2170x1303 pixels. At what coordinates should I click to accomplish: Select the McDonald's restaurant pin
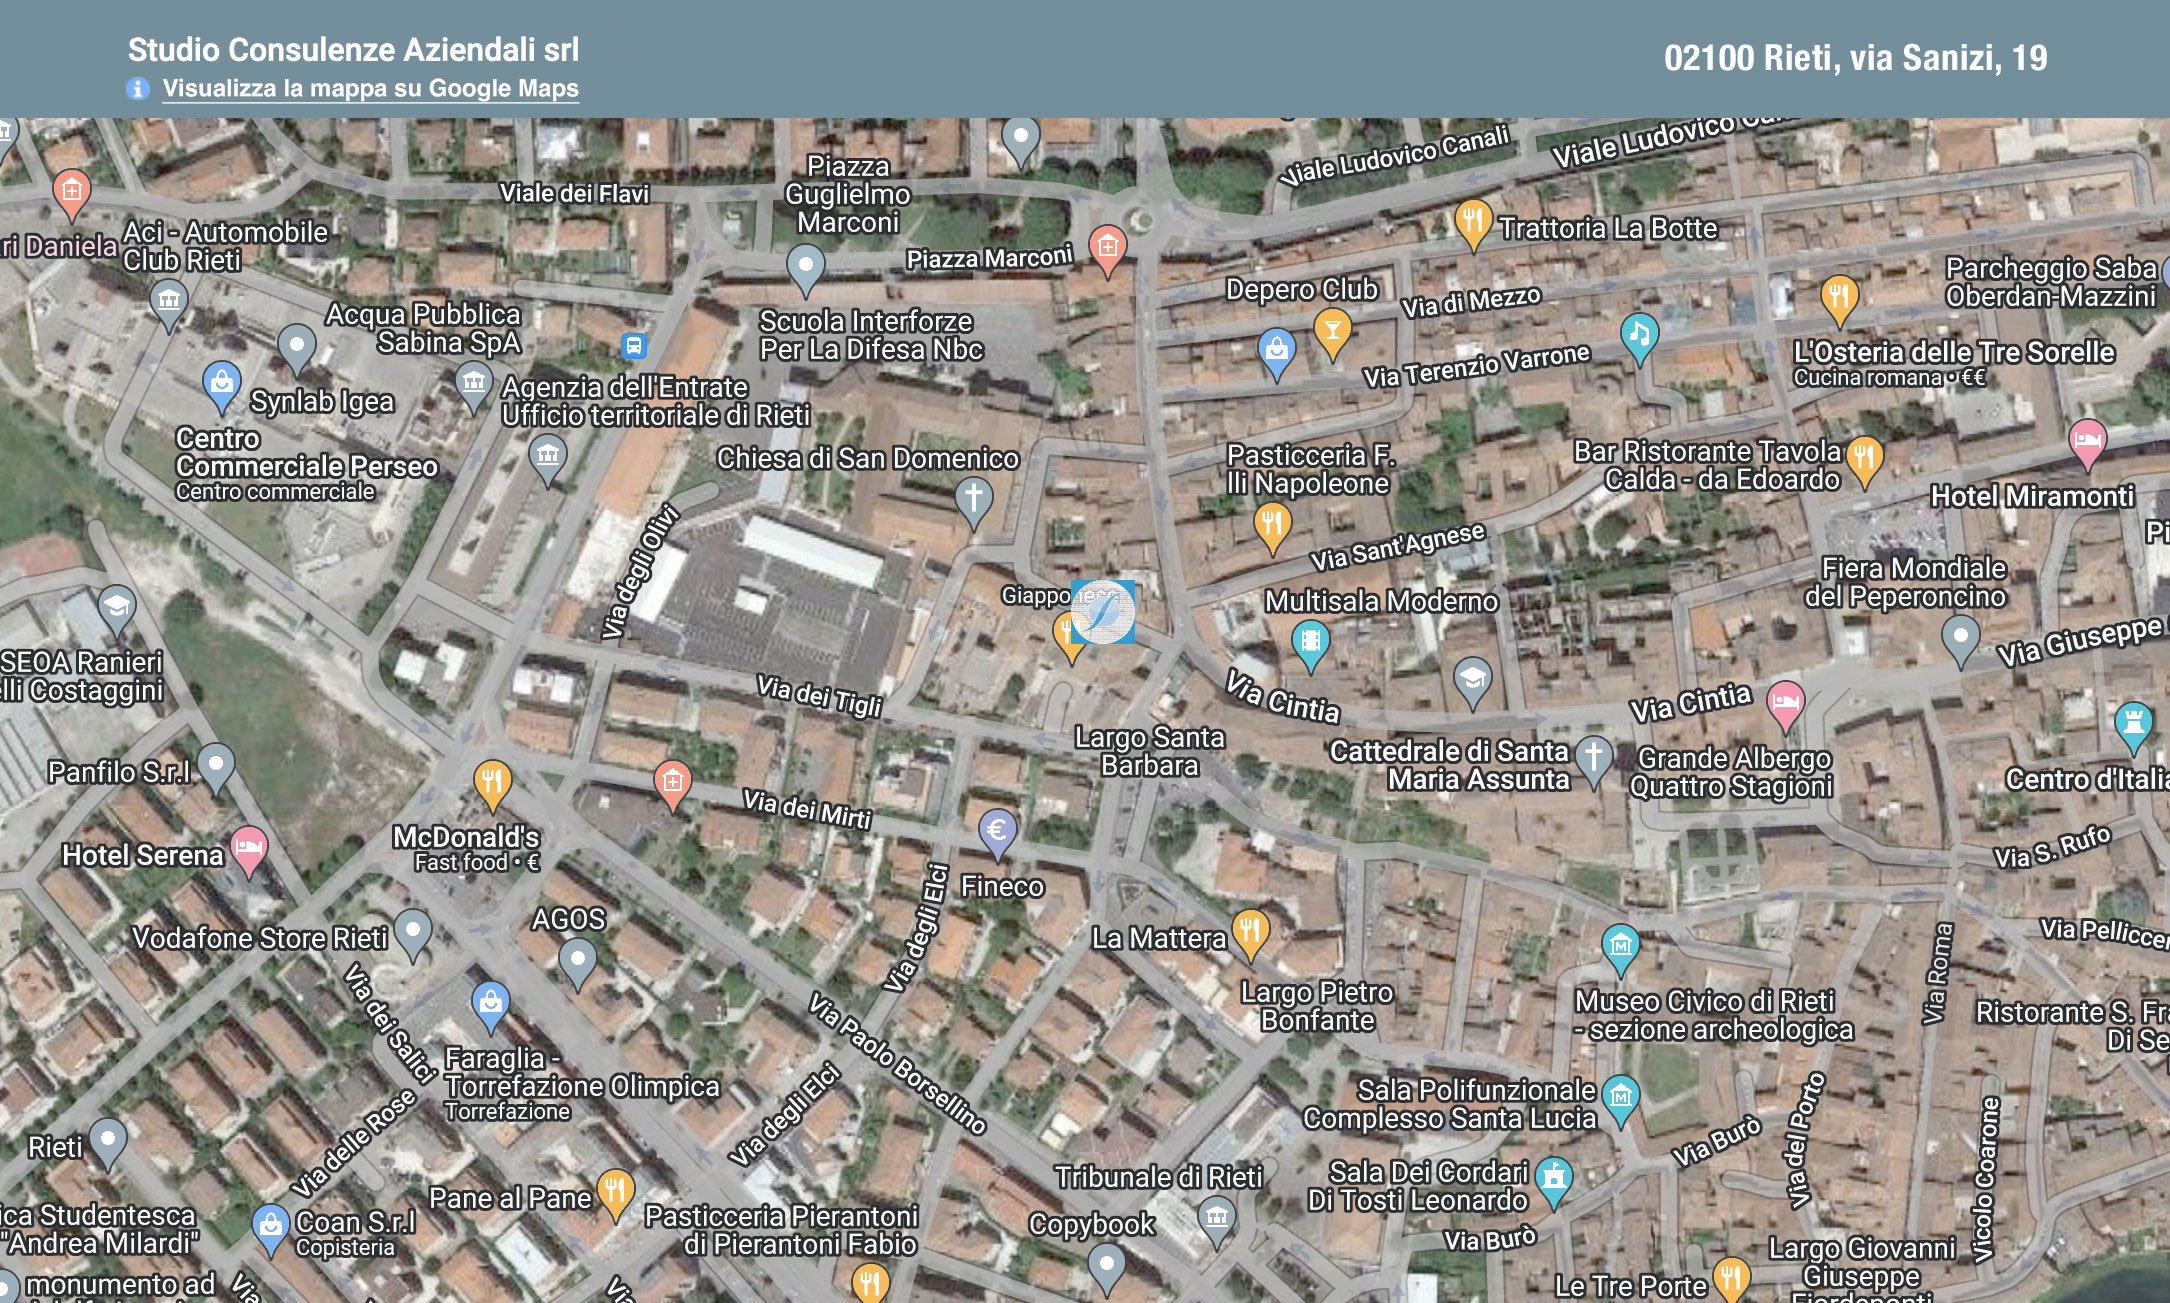tap(492, 784)
